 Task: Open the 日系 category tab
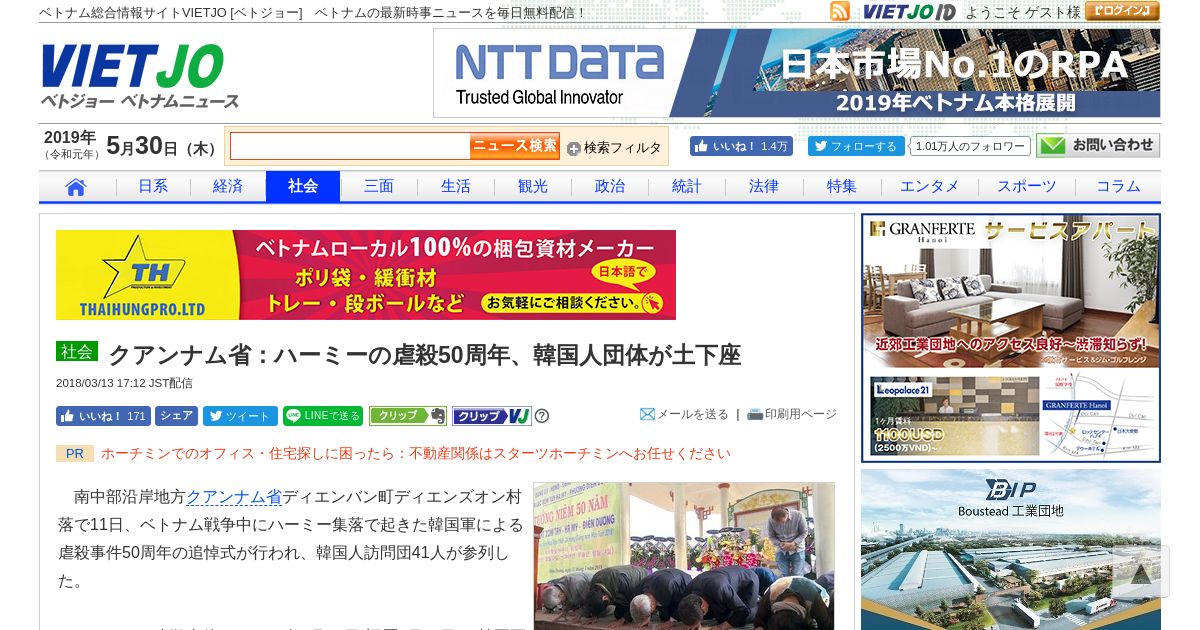tap(153, 187)
